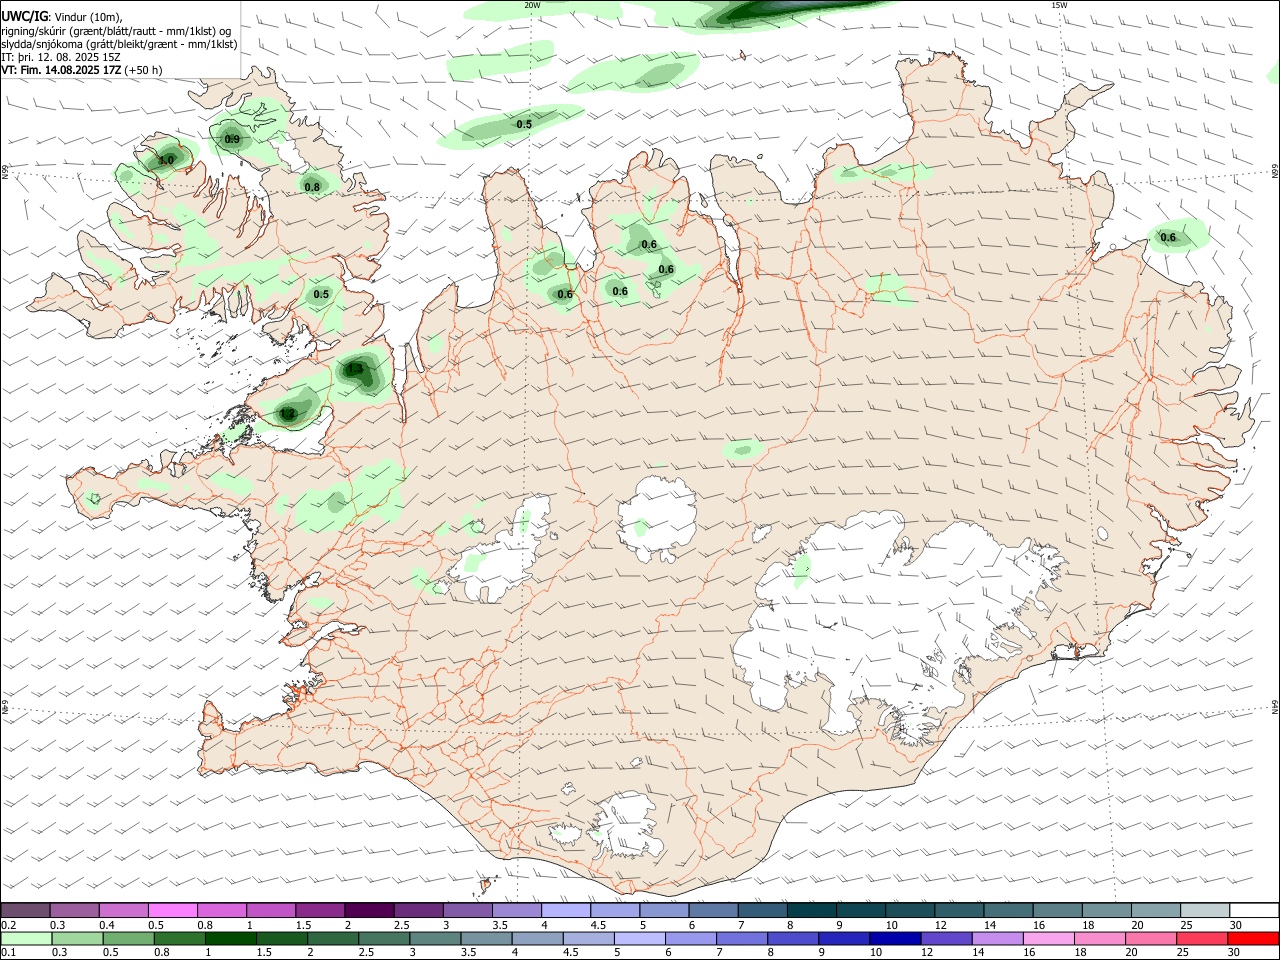Click the '0.6' label offshore east of Iceland
Viewport: 1280px width, 960px height.
pyautogui.click(x=1167, y=237)
